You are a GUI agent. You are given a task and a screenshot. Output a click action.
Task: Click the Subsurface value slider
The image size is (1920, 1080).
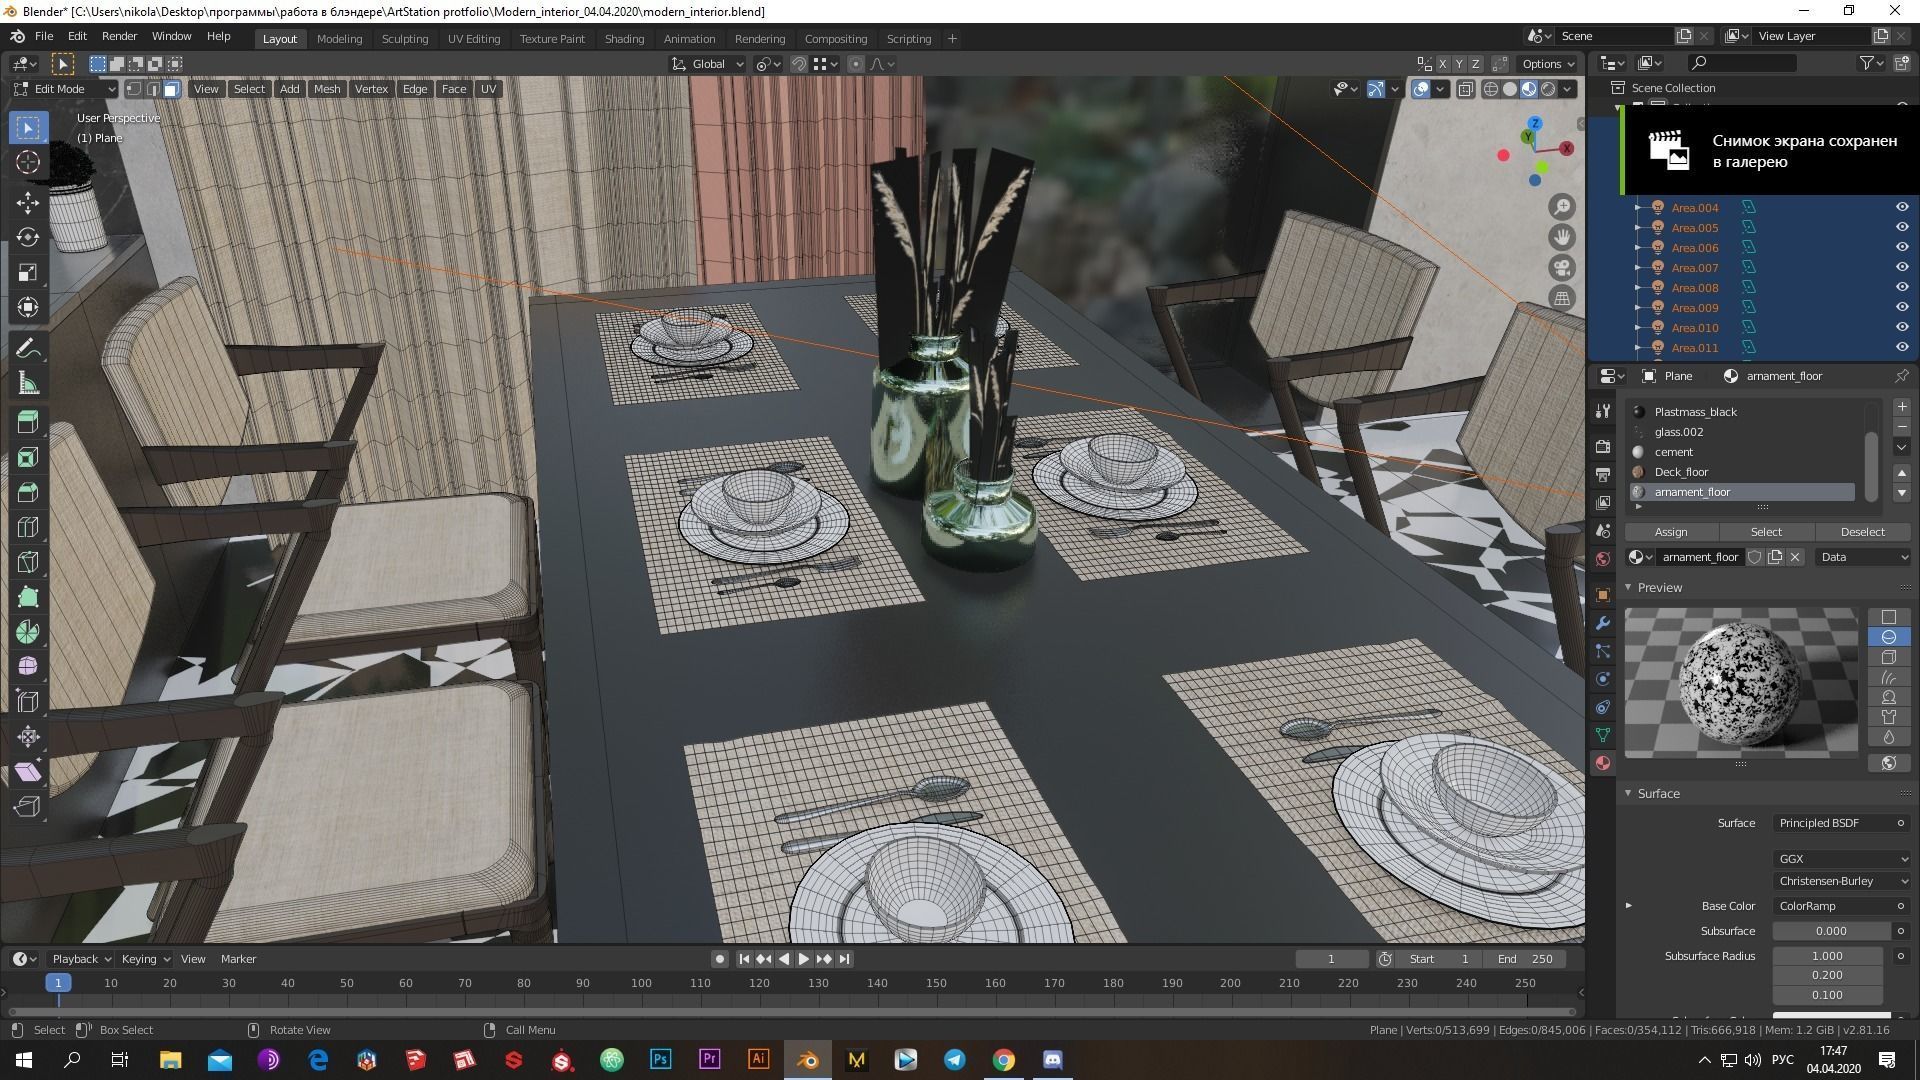[x=1830, y=931]
